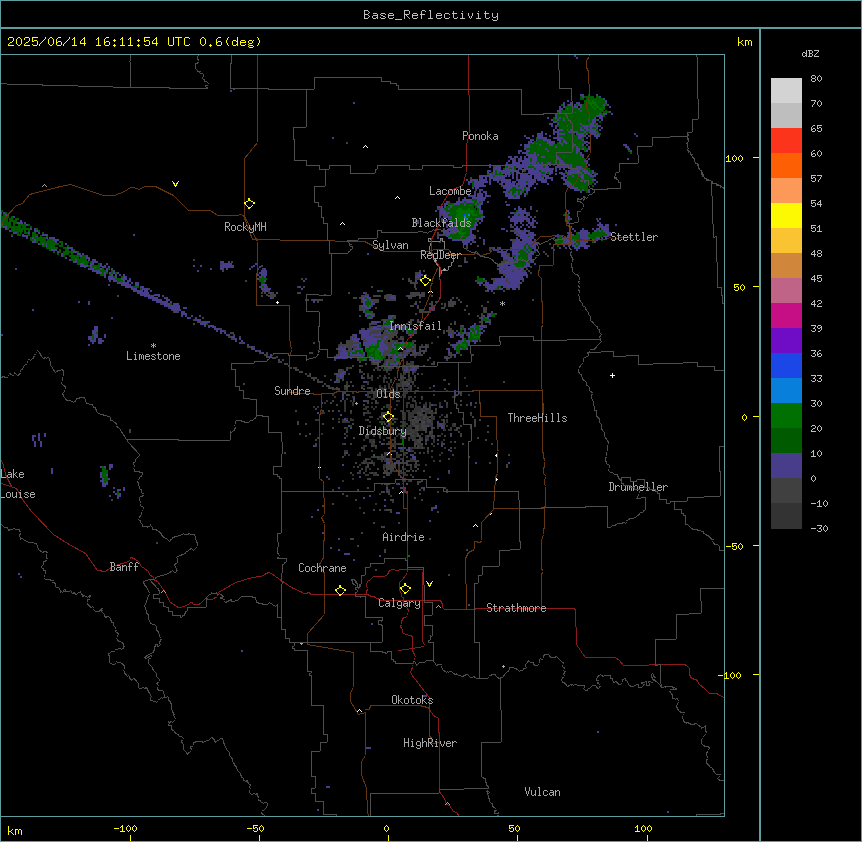Click the Strathmore city label

tap(516, 608)
